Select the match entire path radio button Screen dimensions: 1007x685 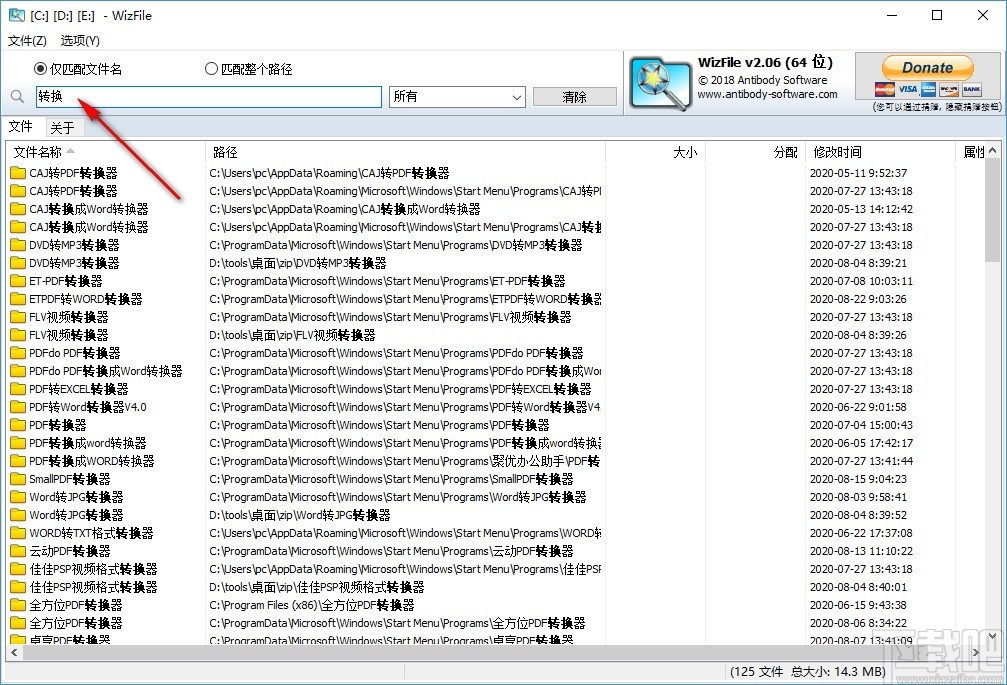coord(211,69)
